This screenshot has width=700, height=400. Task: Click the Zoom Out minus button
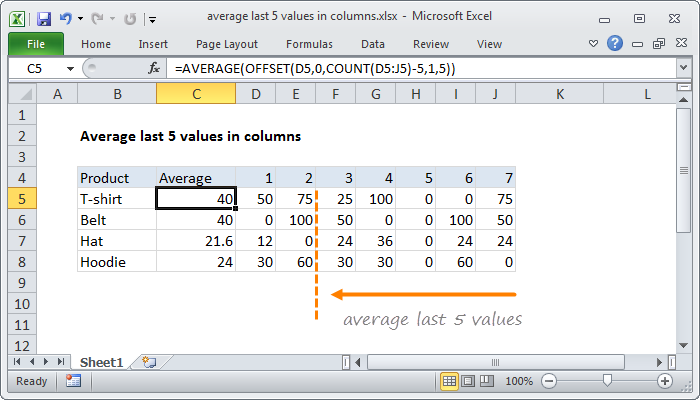[x=549, y=381]
